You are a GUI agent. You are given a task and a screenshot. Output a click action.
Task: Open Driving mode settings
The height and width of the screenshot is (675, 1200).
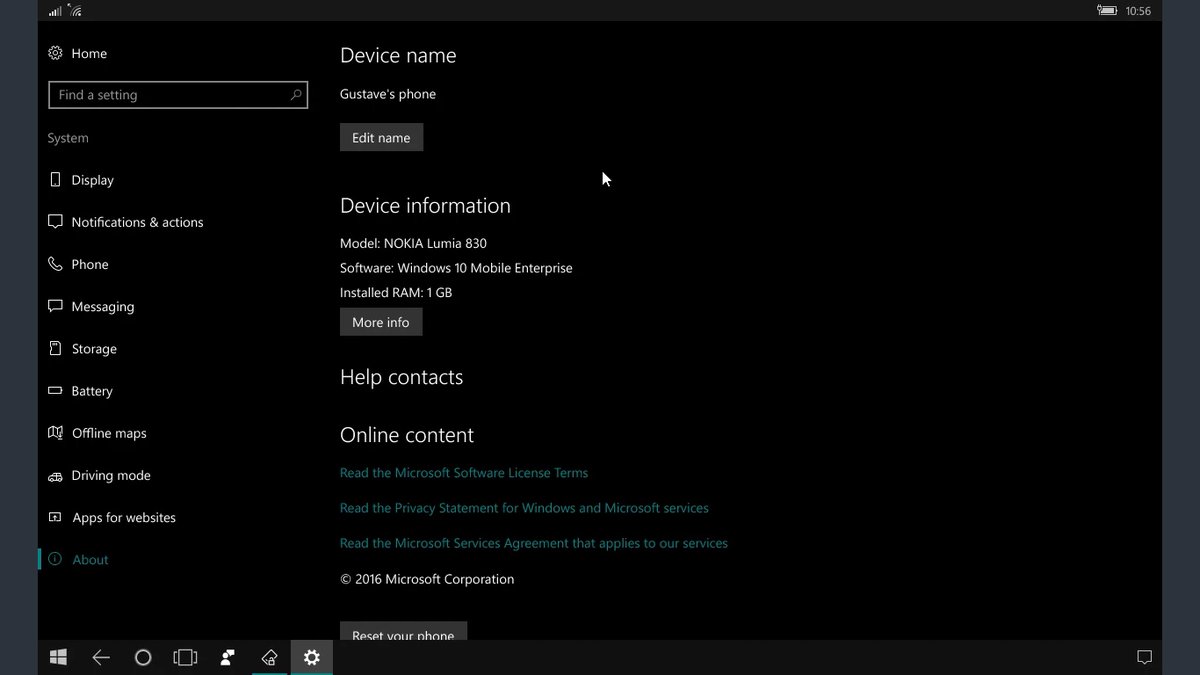coord(111,476)
